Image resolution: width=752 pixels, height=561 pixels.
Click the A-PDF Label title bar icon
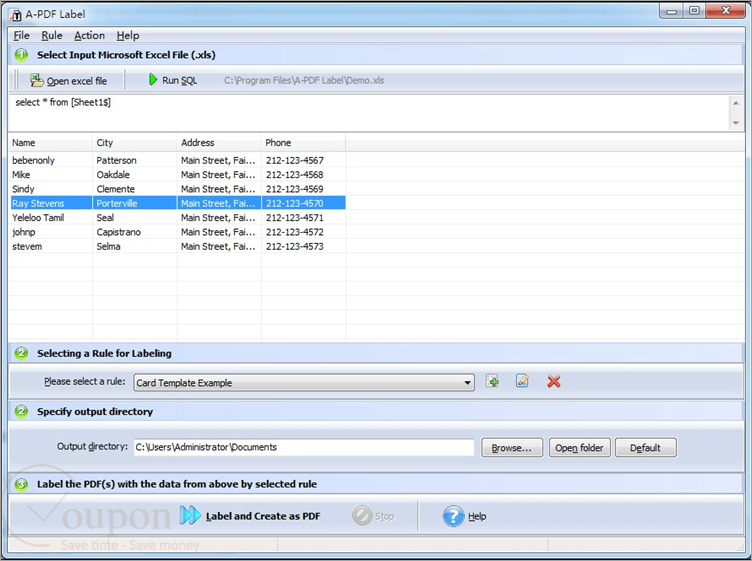click(16, 14)
